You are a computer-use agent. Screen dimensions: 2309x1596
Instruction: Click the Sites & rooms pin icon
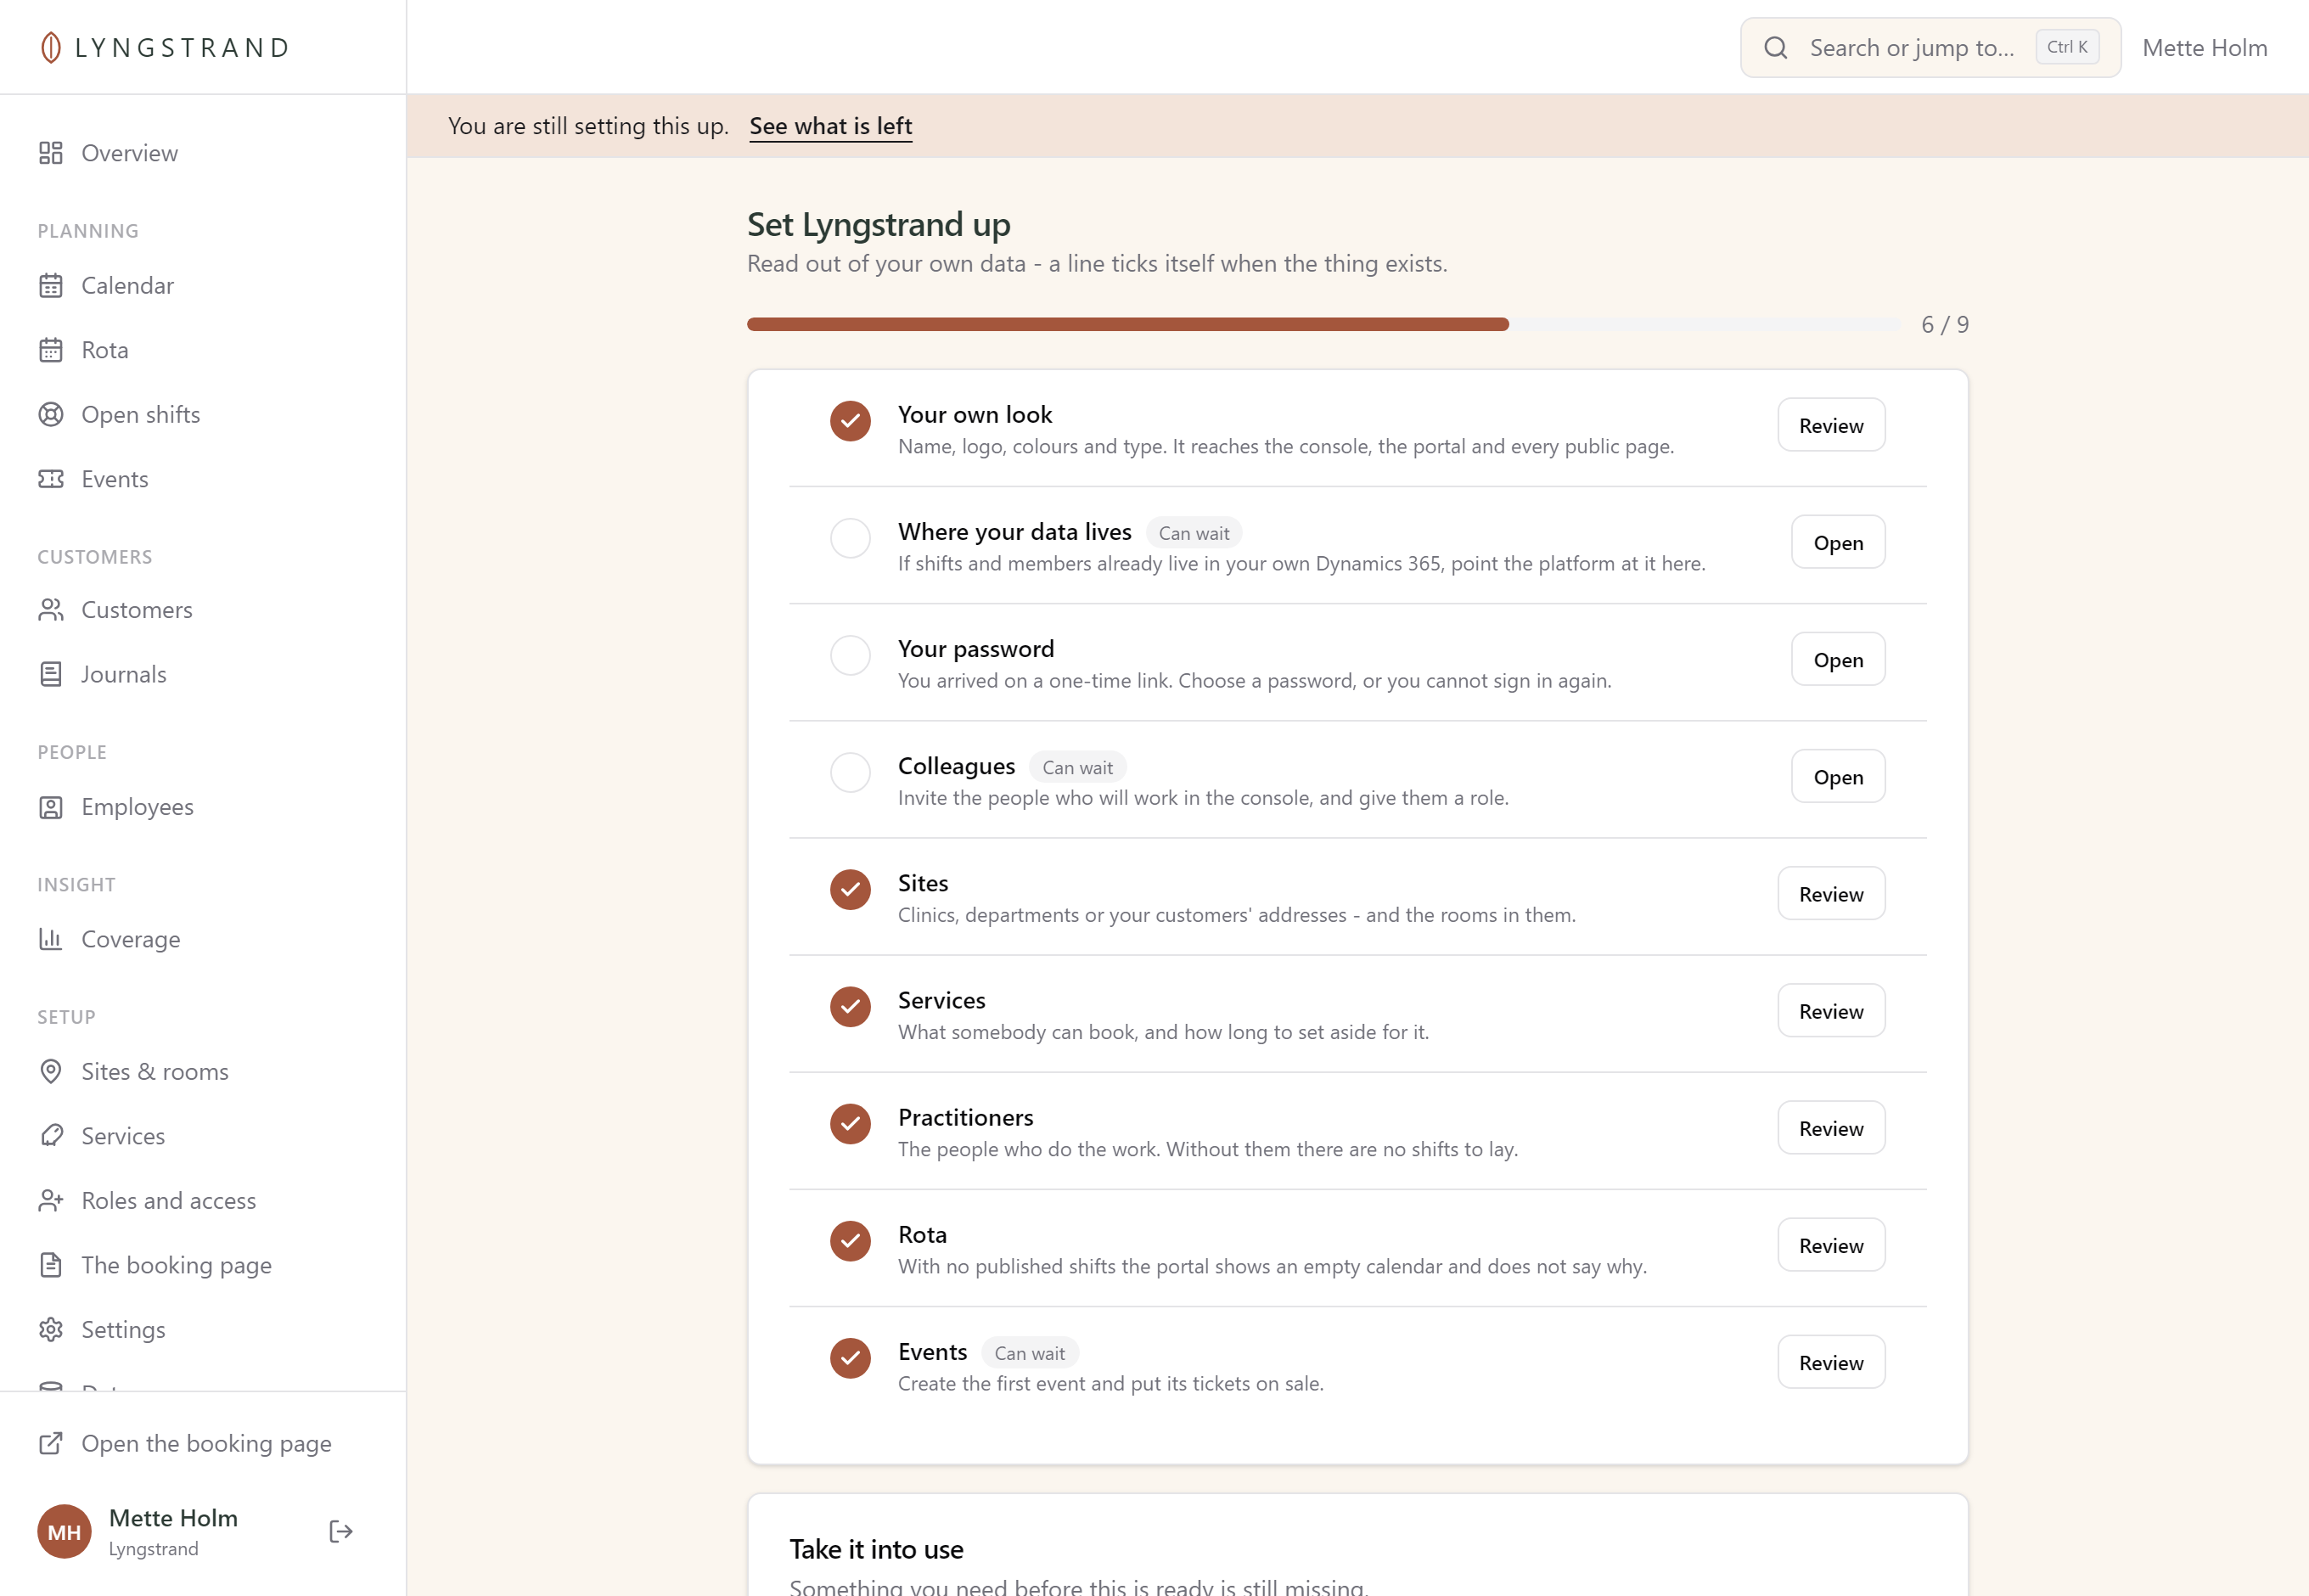point(51,1072)
